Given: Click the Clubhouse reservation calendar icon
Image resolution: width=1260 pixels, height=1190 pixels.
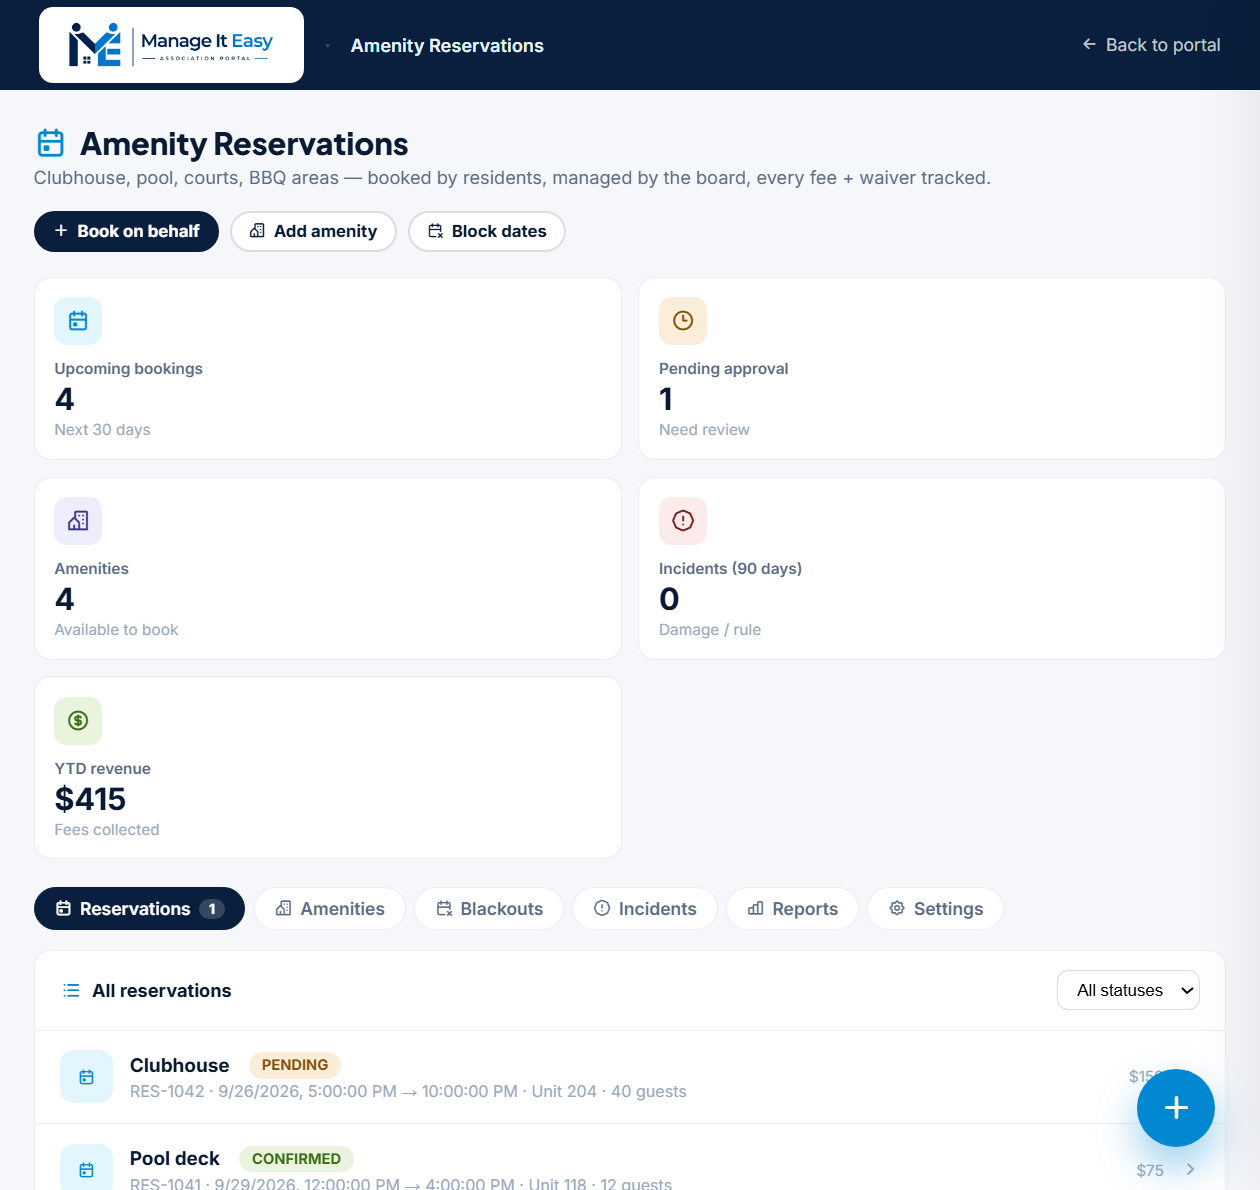Looking at the screenshot, I should (x=86, y=1077).
